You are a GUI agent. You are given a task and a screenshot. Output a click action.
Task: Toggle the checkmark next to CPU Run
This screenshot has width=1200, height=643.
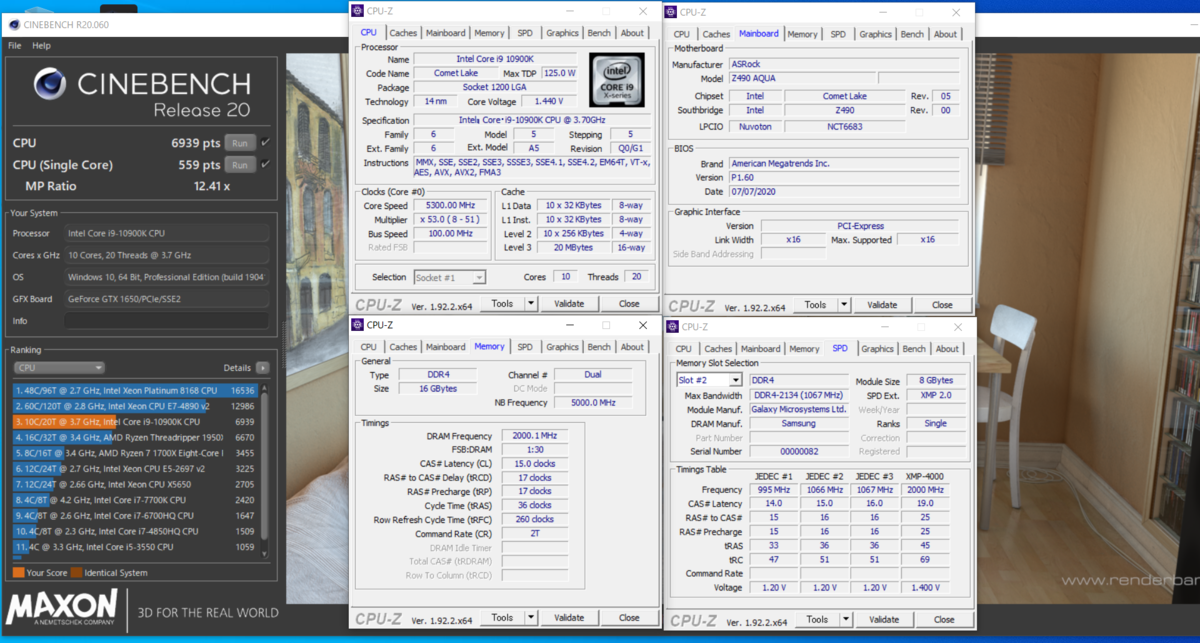264,142
